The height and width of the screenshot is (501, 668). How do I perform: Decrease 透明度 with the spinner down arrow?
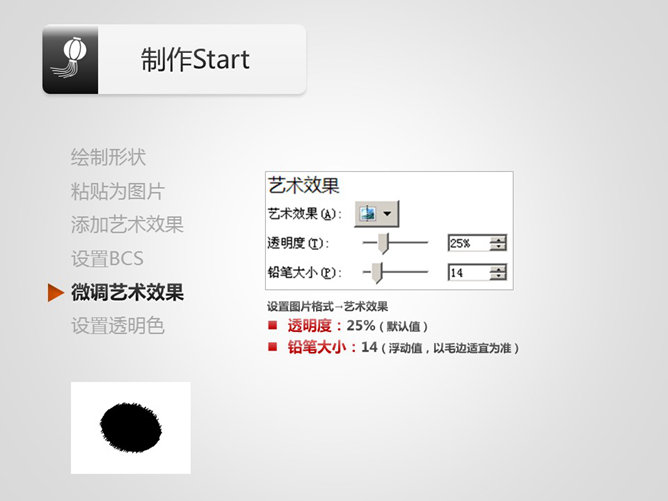(498, 247)
